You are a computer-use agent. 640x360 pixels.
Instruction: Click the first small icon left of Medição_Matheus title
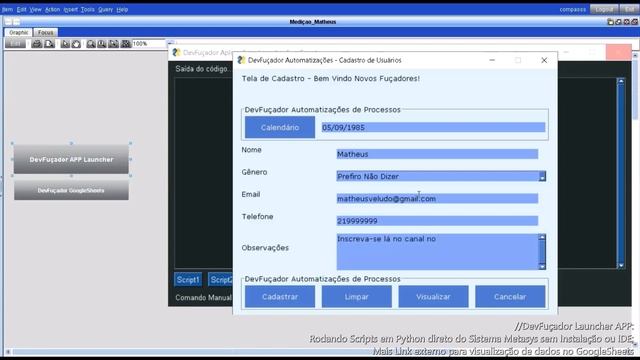click(x=8, y=22)
